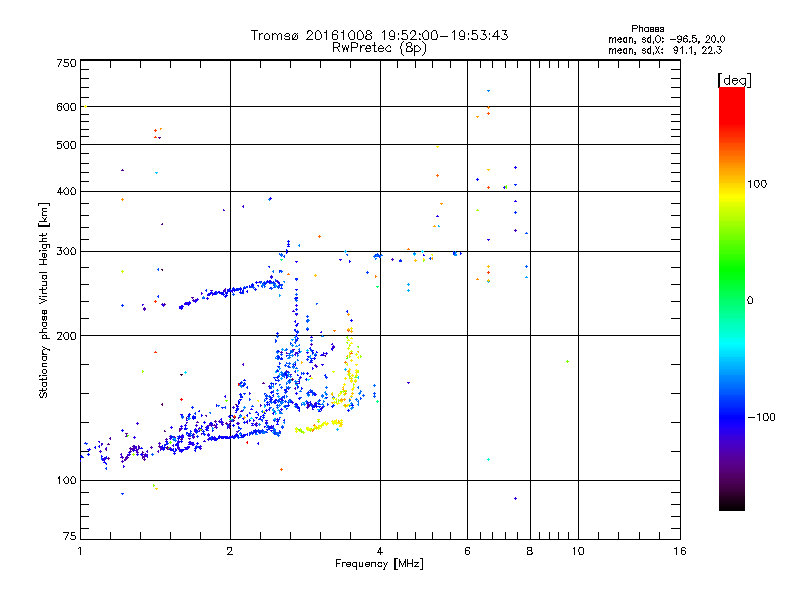Click the x-axis tick label "10"

tap(578, 551)
